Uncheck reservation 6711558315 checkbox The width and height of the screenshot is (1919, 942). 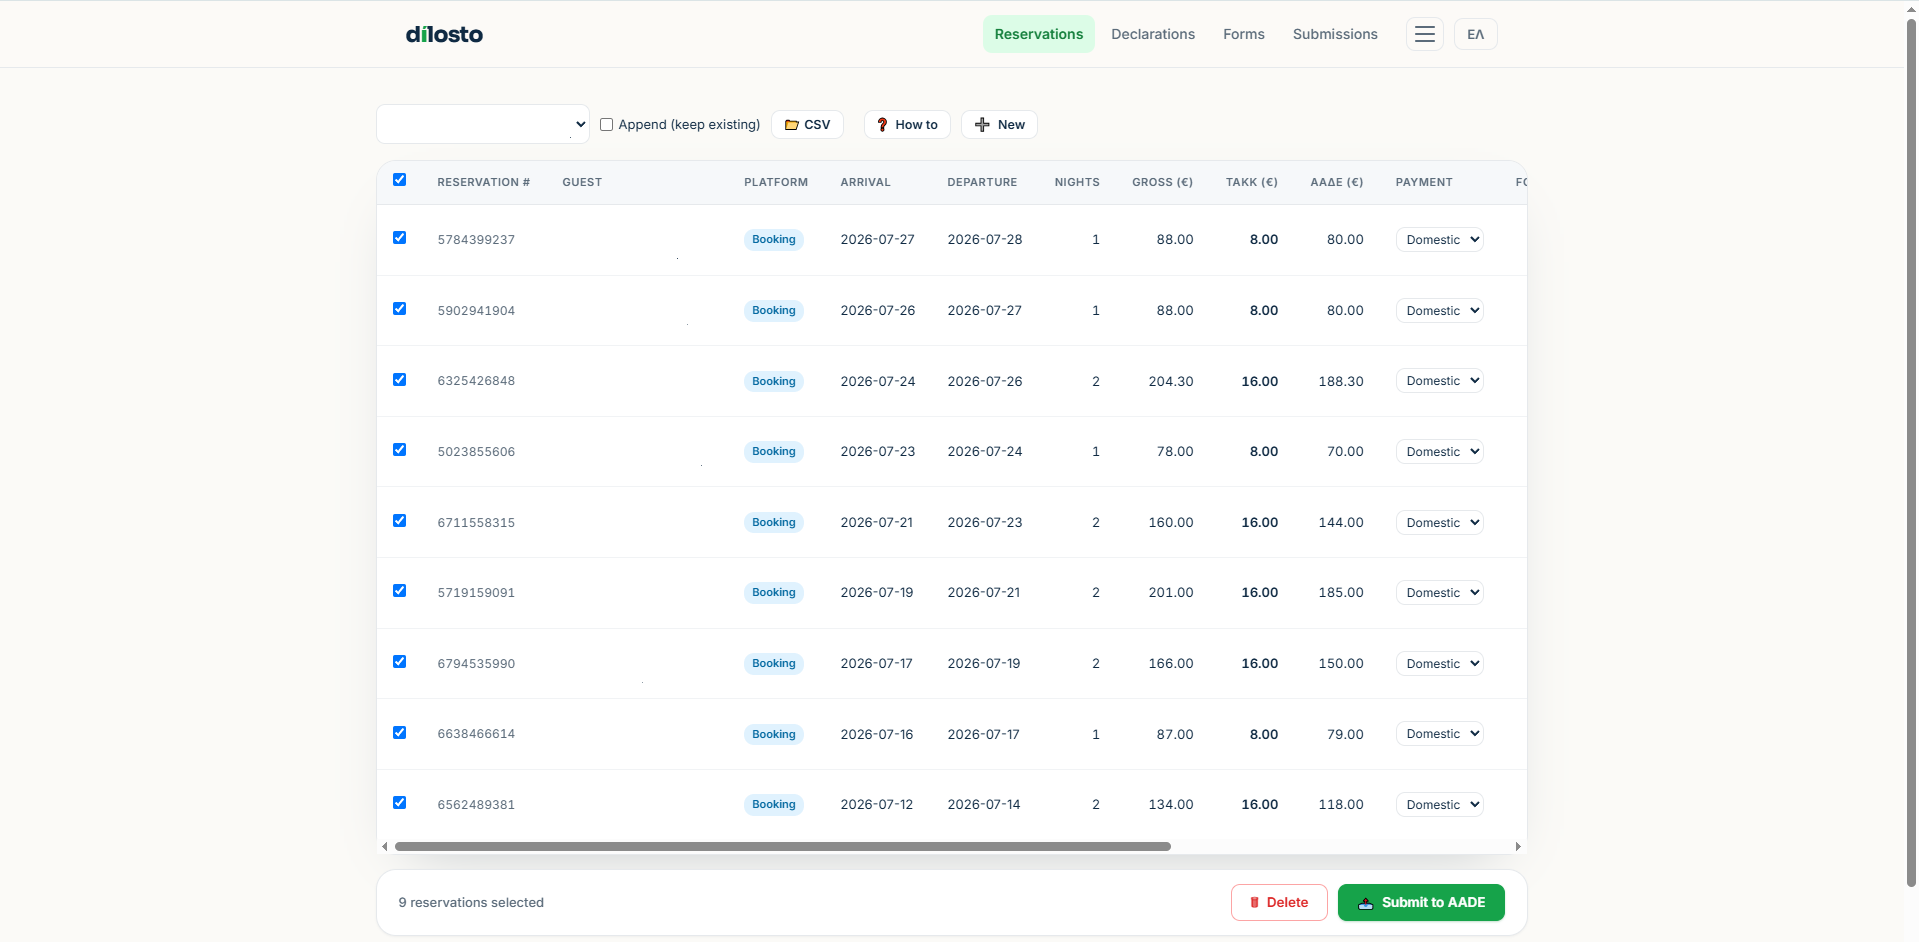coord(399,521)
